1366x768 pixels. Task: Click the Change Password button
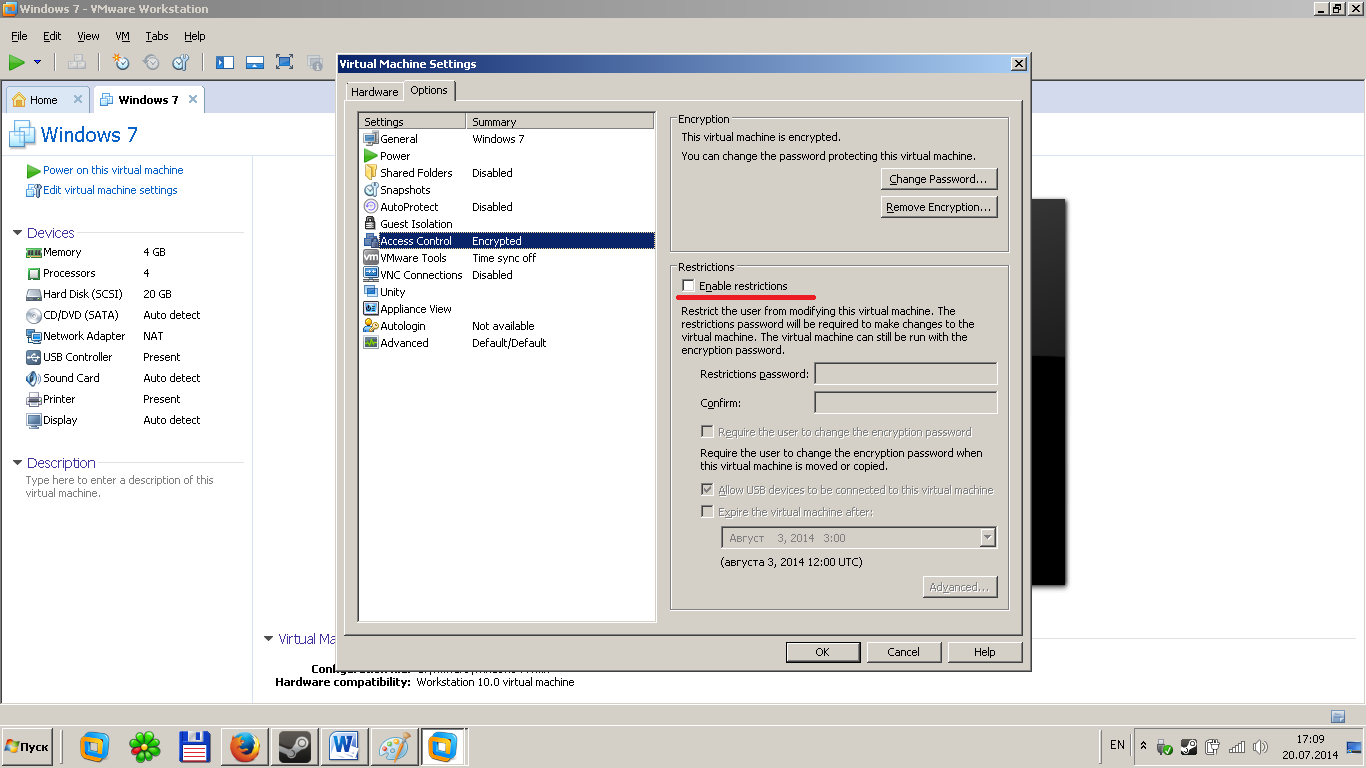tap(939, 179)
